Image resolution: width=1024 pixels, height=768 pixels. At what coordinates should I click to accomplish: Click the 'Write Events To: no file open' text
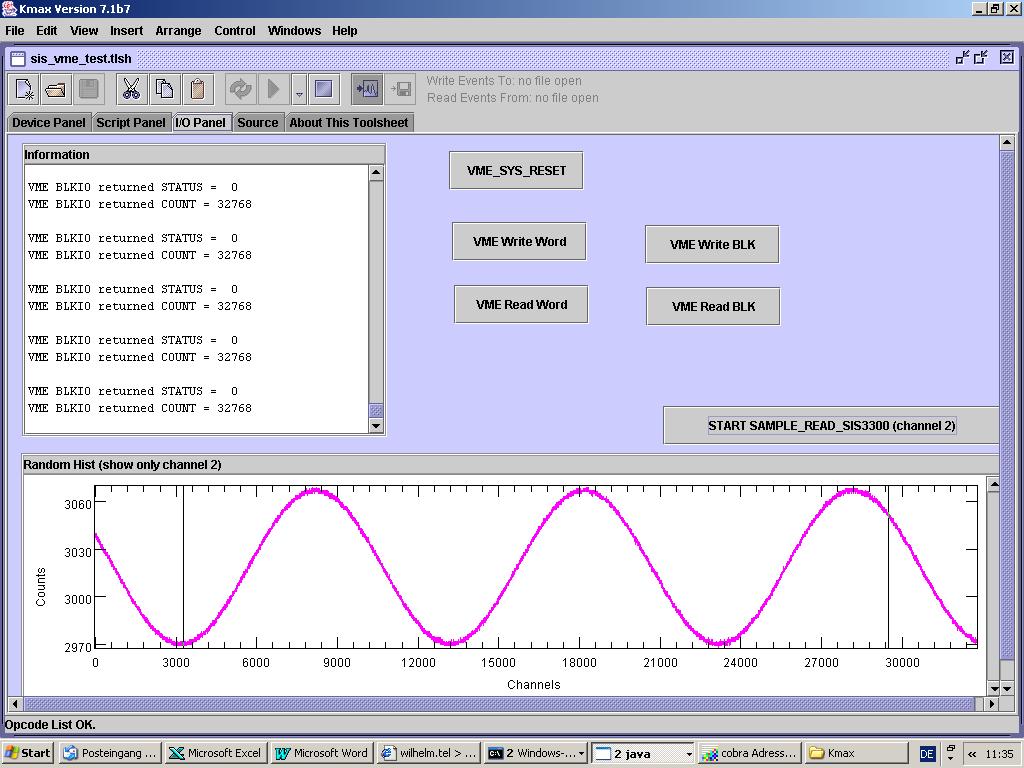click(x=504, y=81)
